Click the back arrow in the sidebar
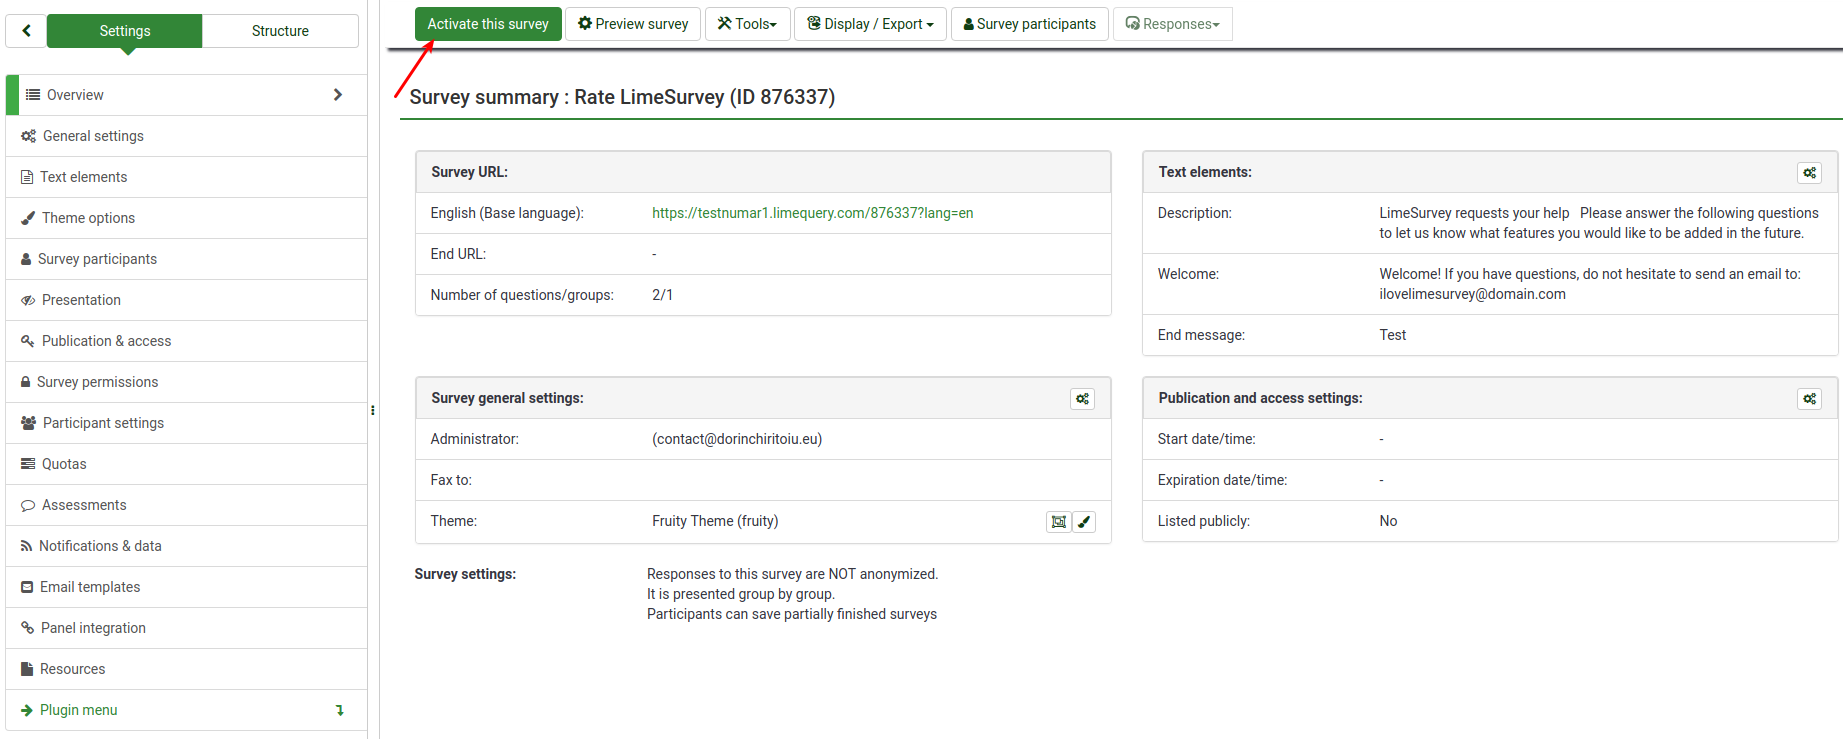Viewport: 1843px width, 742px height. [27, 31]
